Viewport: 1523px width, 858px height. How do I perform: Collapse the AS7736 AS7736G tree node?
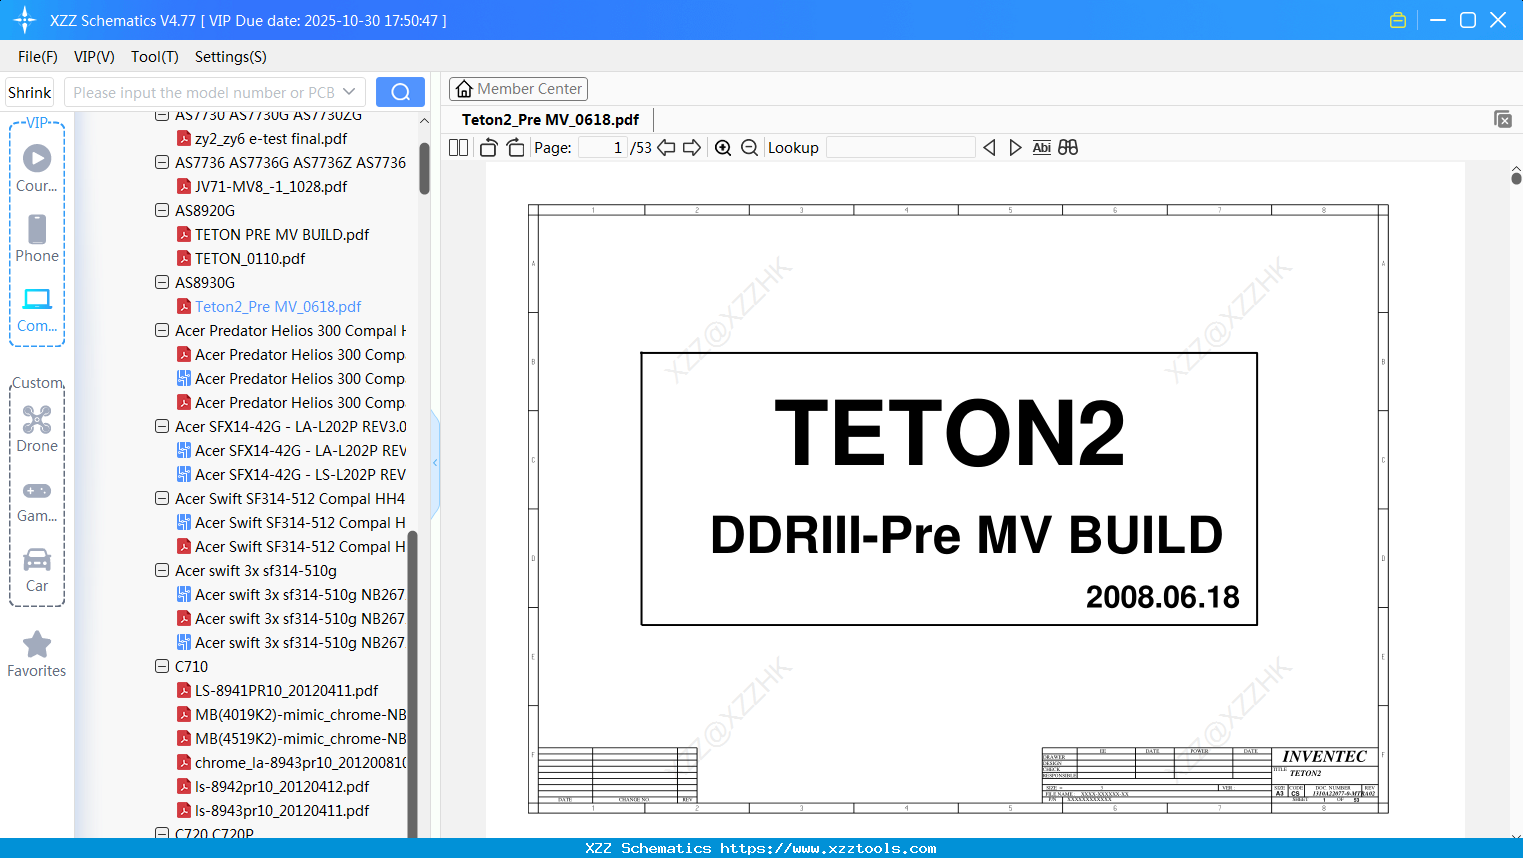tap(162, 162)
